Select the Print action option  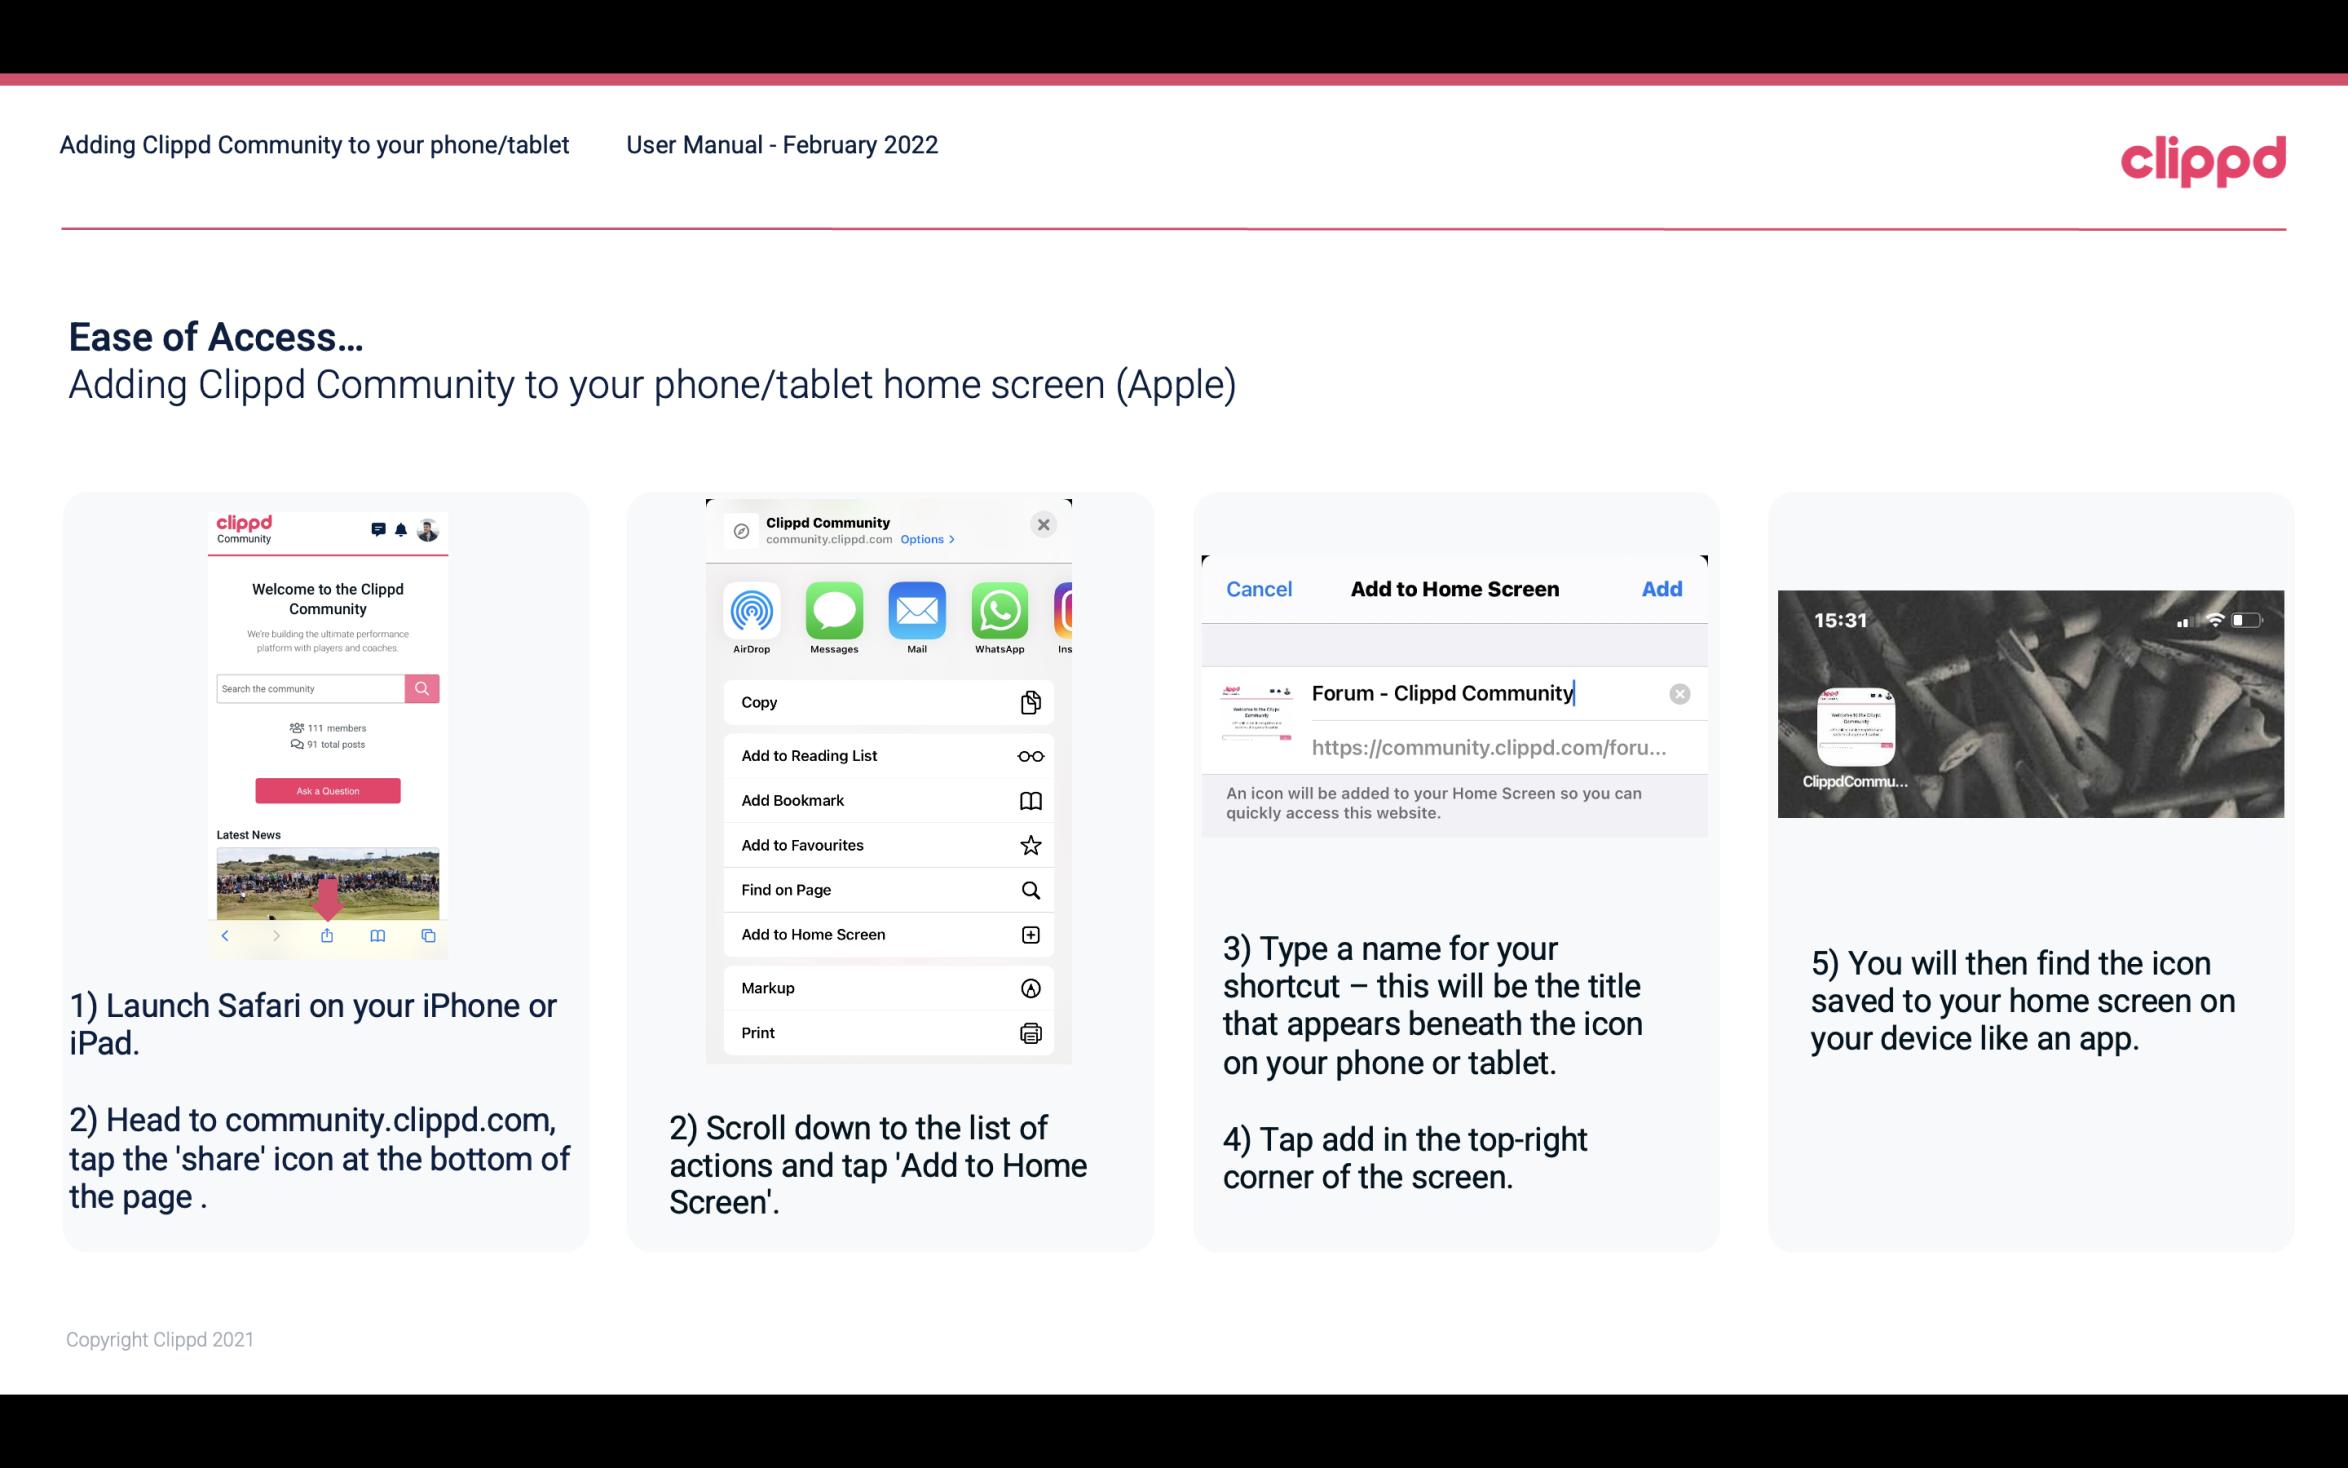(x=887, y=1032)
